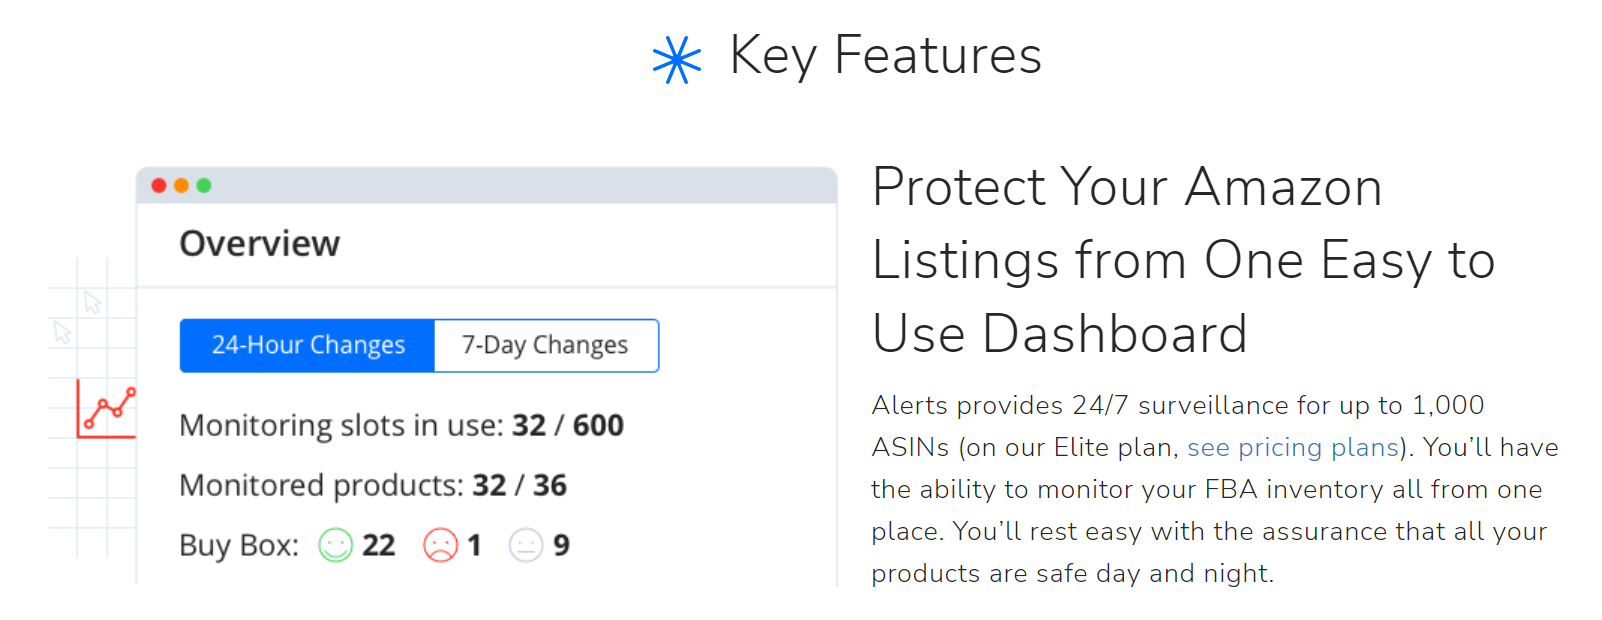
Task: Click the Overview panel title
Action: click(260, 243)
